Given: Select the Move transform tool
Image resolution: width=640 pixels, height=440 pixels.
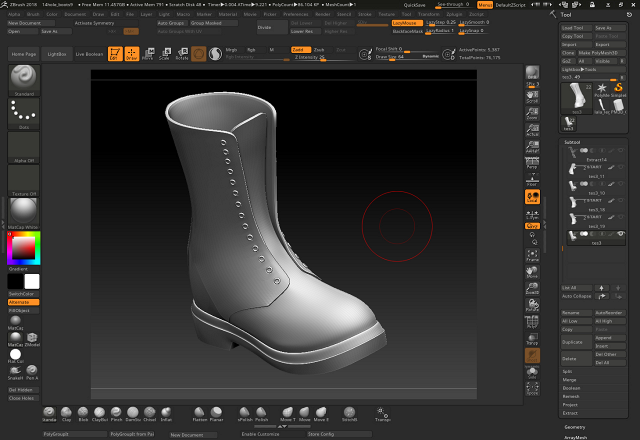Looking at the screenshot, I should click(x=148, y=53).
